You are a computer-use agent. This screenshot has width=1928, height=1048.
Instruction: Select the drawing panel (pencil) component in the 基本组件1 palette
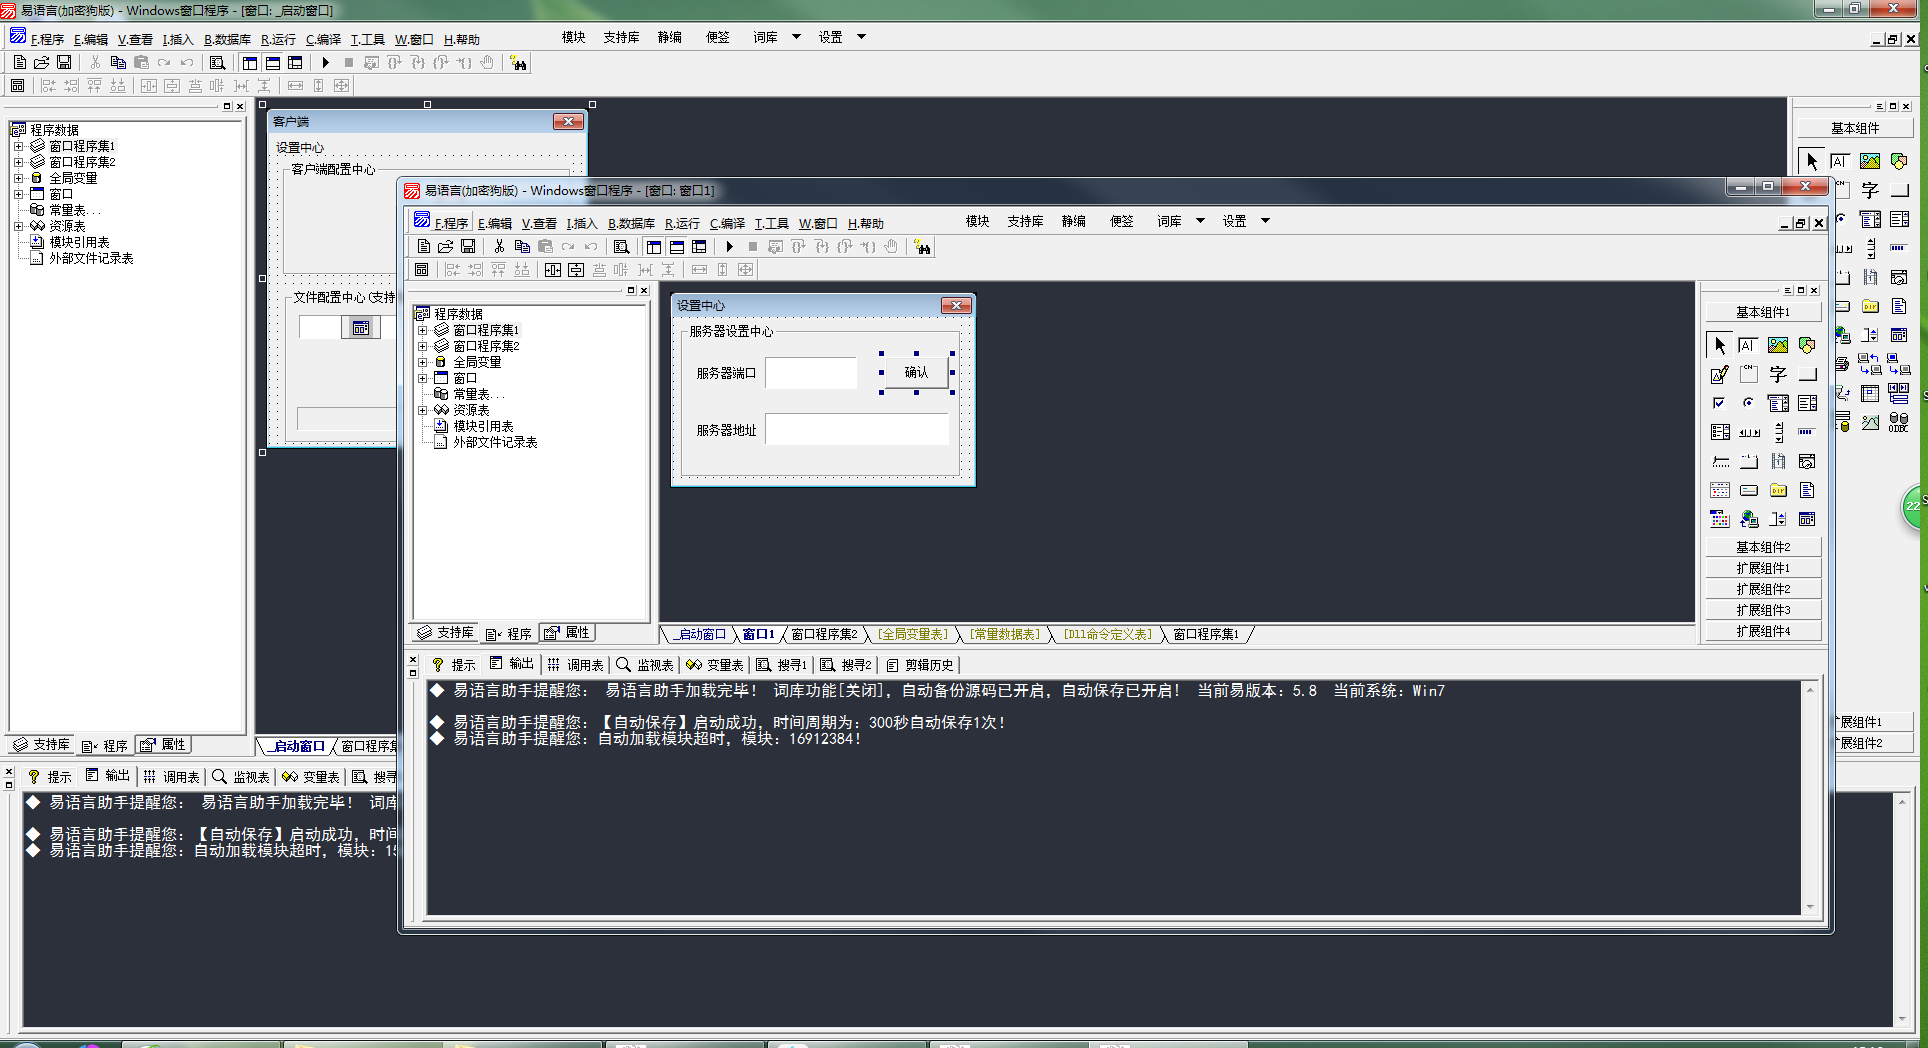(1720, 374)
